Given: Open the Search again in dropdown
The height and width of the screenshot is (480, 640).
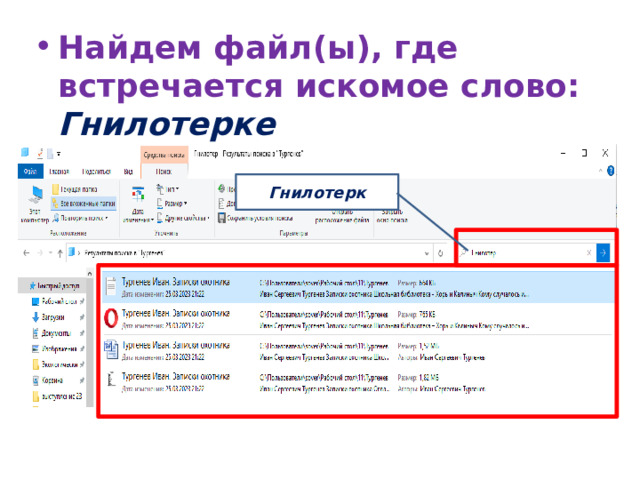Looking at the screenshot, I should click(80, 218).
